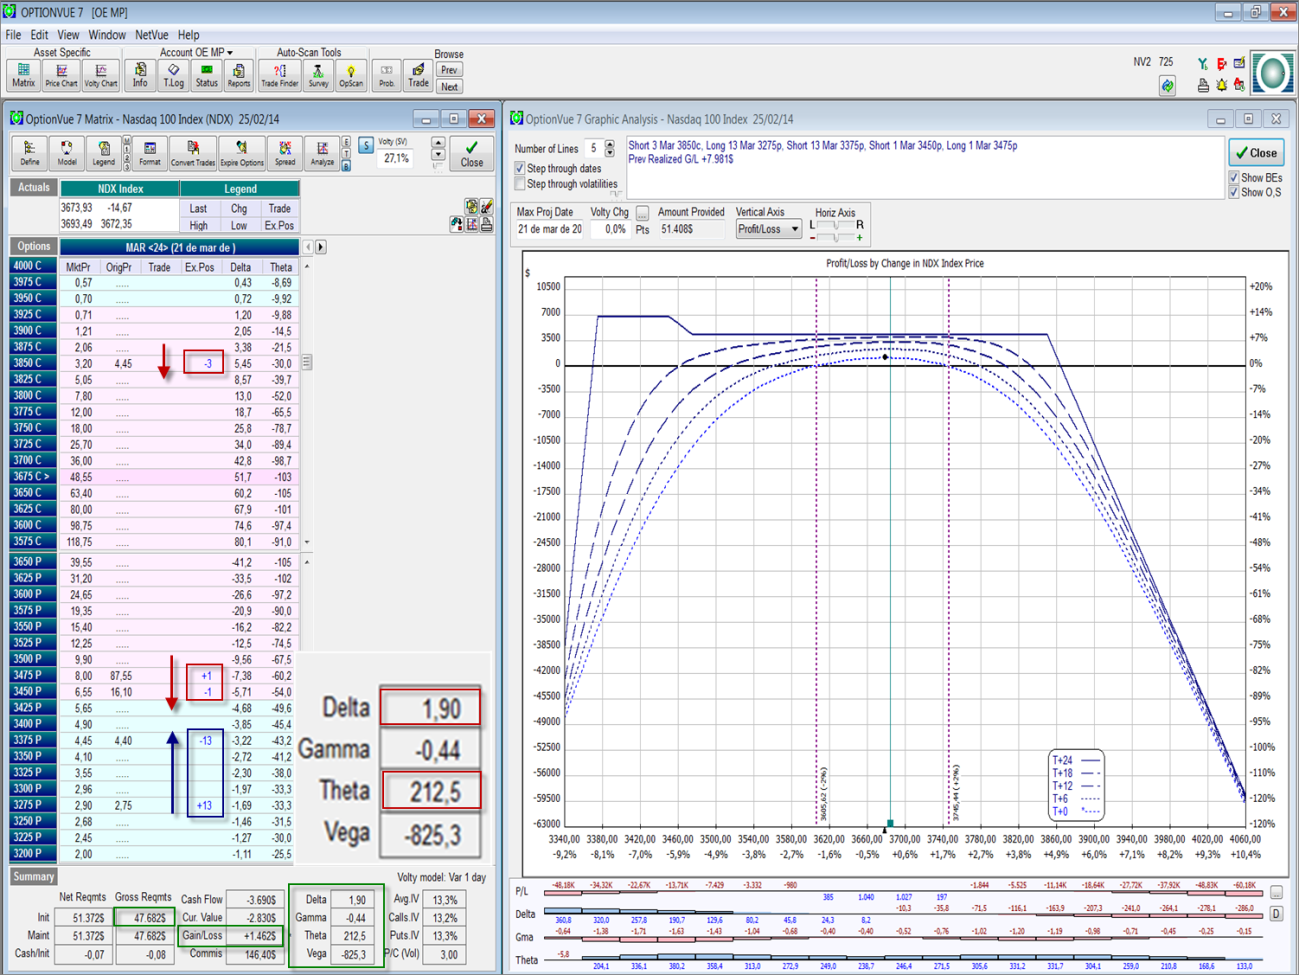Open the account Status icon
This screenshot has width=1299, height=975.
coord(206,75)
